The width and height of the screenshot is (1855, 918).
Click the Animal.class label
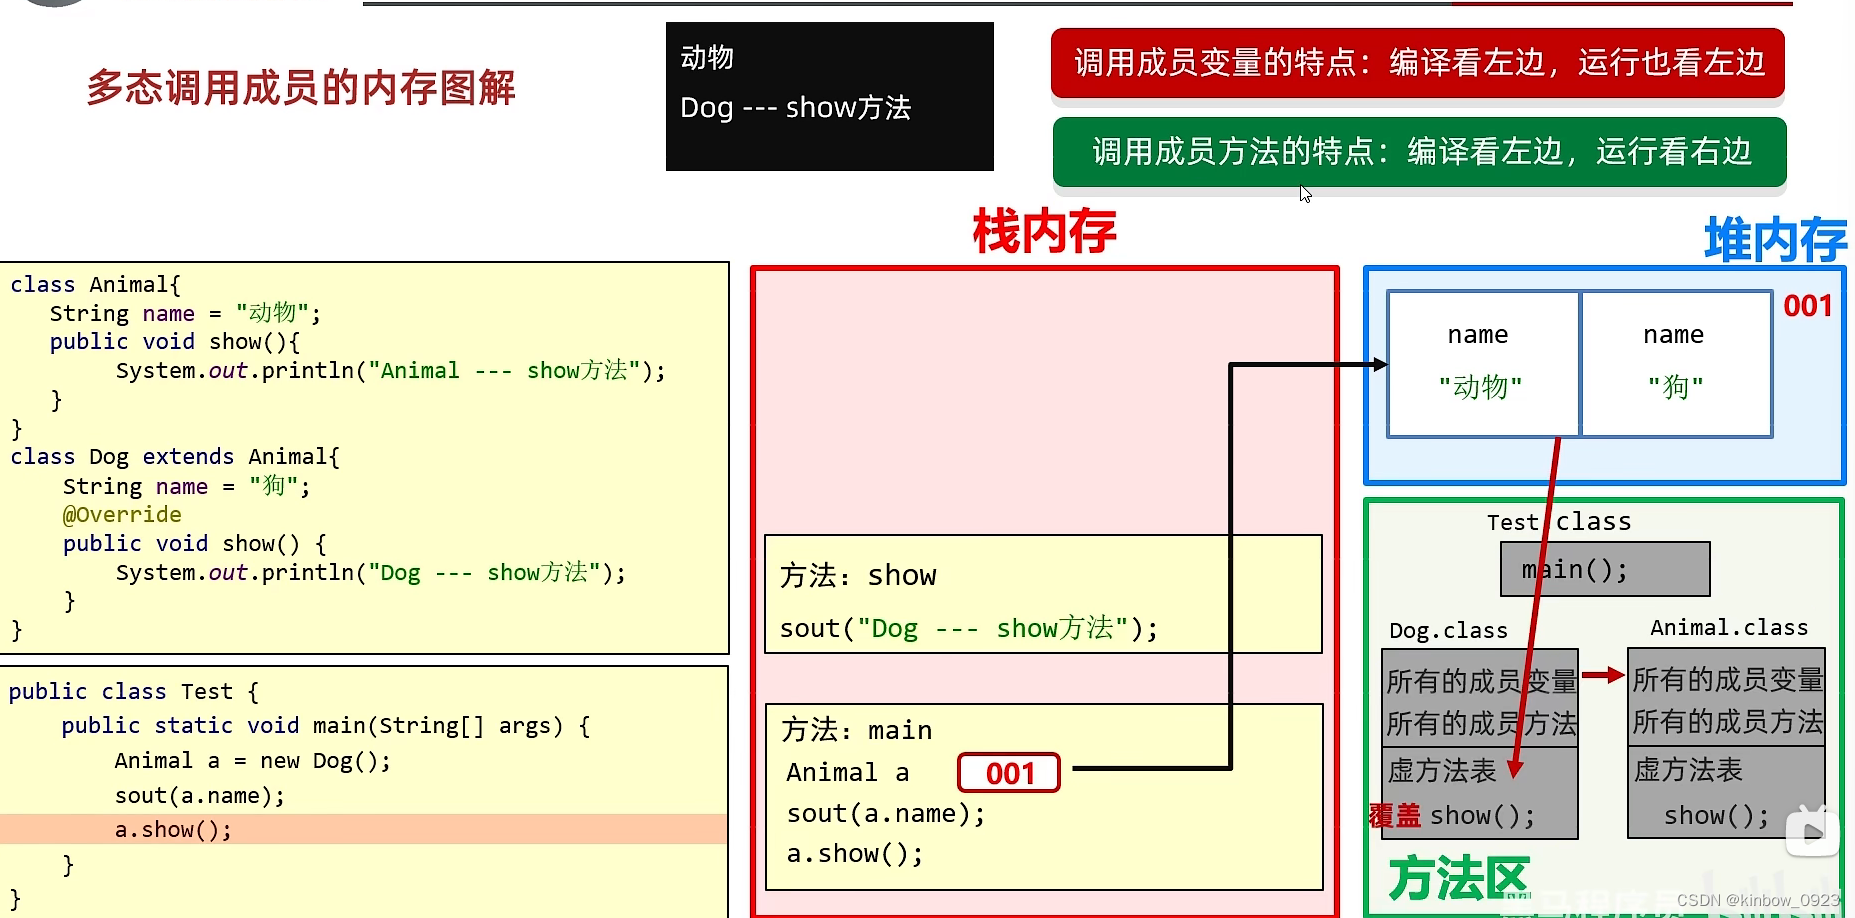pos(1729,628)
